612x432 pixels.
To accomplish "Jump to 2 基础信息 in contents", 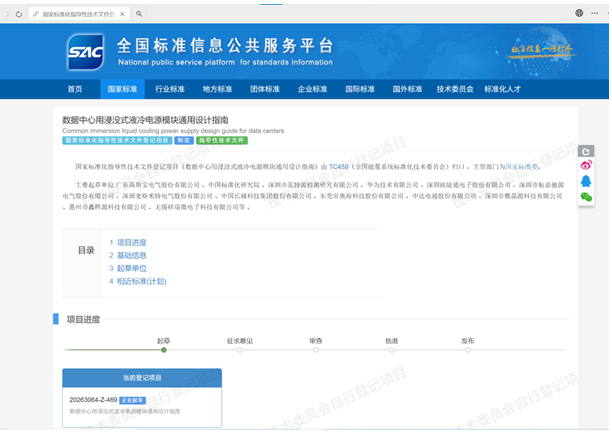I will (x=128, y=256).
